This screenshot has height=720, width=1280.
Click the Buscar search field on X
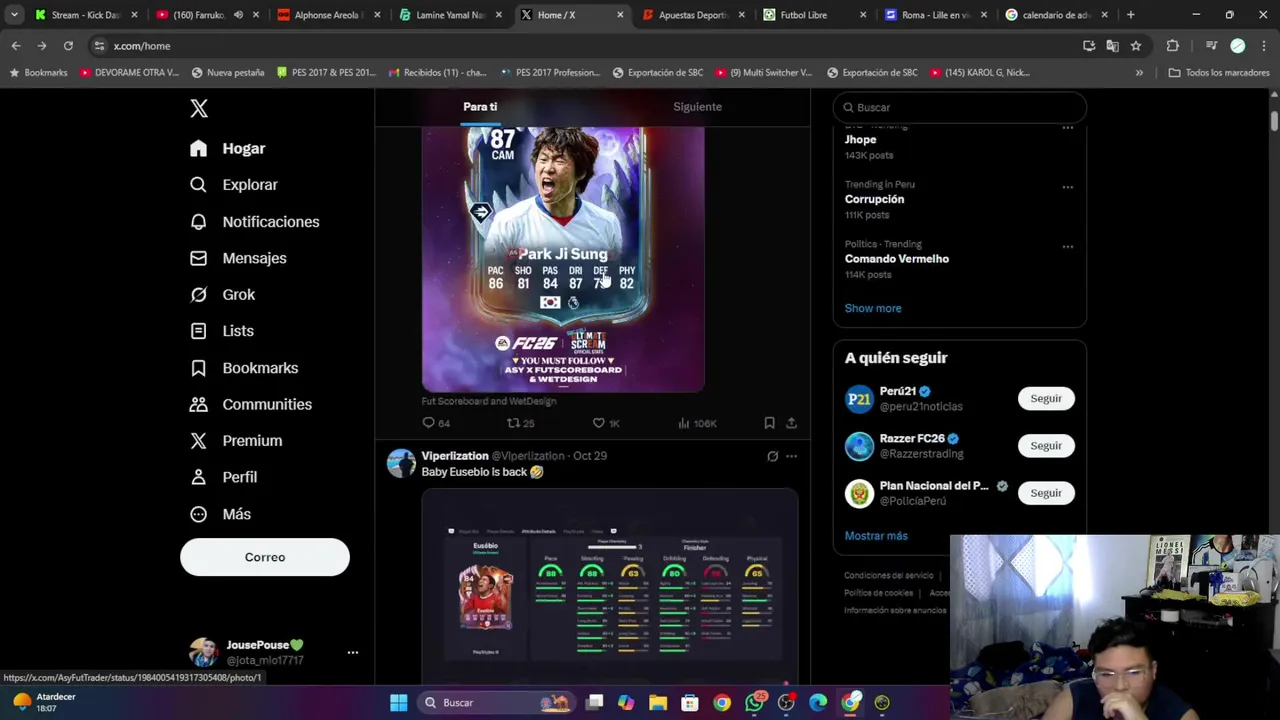tap(960, 107)
